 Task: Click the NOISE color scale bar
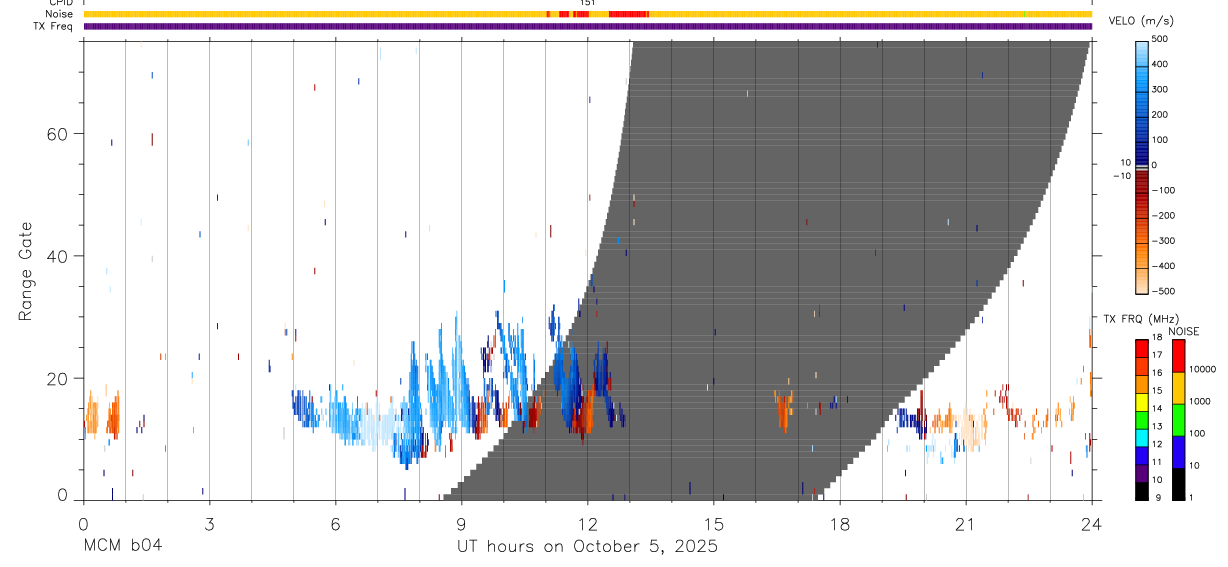(x=1179, y=419)
